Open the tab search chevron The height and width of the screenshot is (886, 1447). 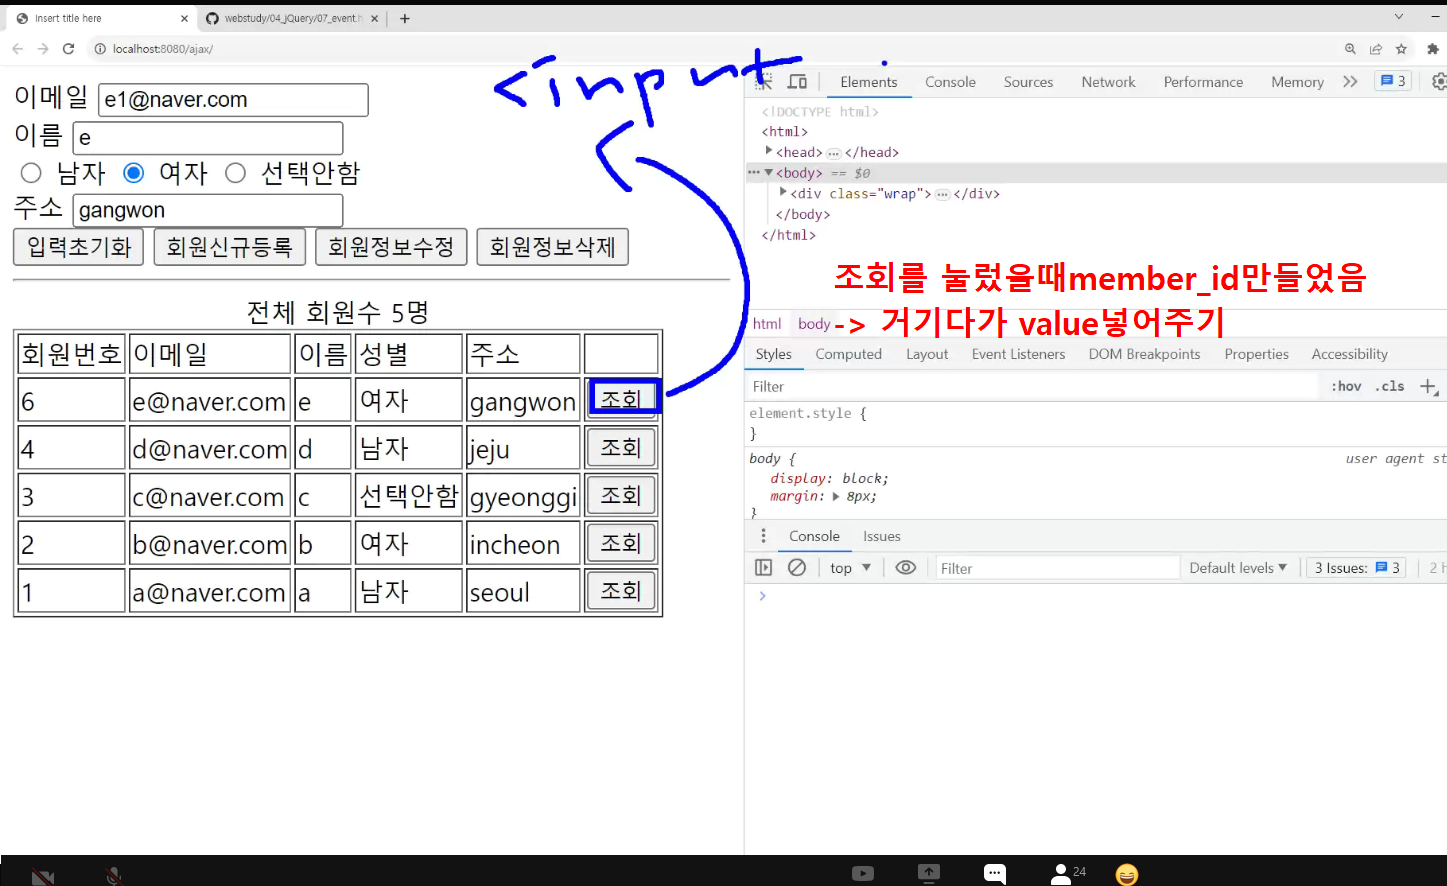1399,17
